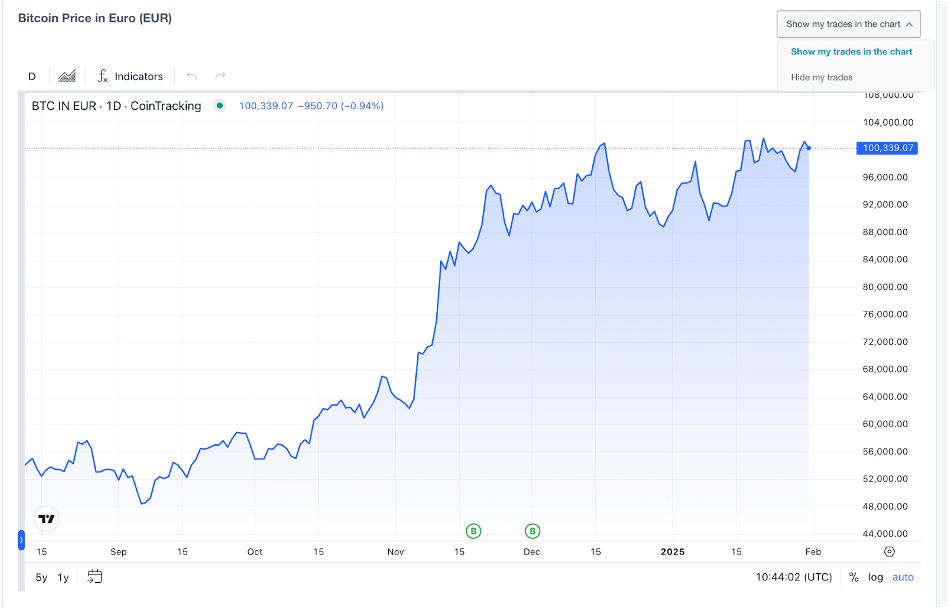Open time axis settings gear icon

pos(889,551)
